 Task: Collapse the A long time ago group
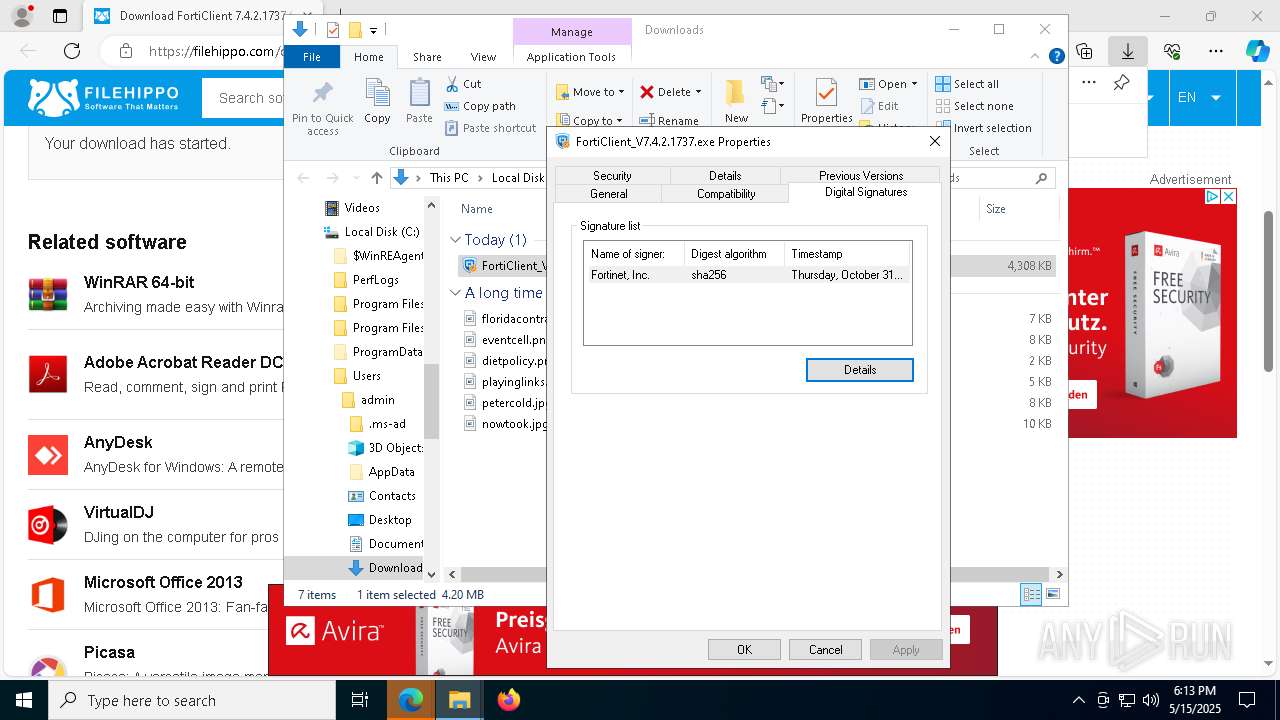[456, 293]
